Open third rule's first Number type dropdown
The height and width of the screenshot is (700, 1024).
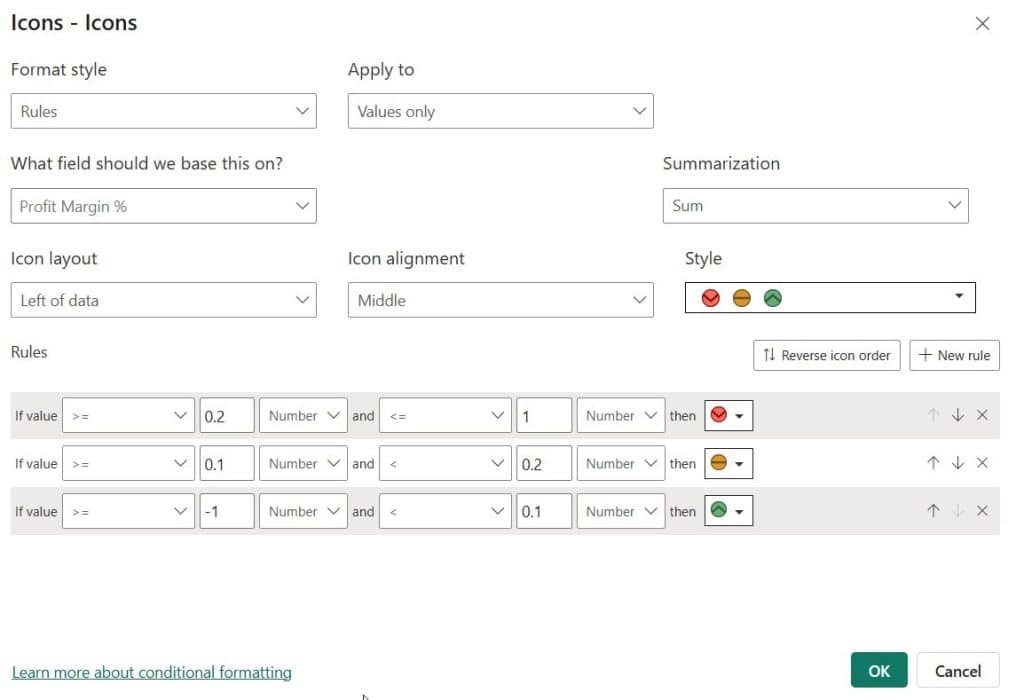(x=303, y=511)
